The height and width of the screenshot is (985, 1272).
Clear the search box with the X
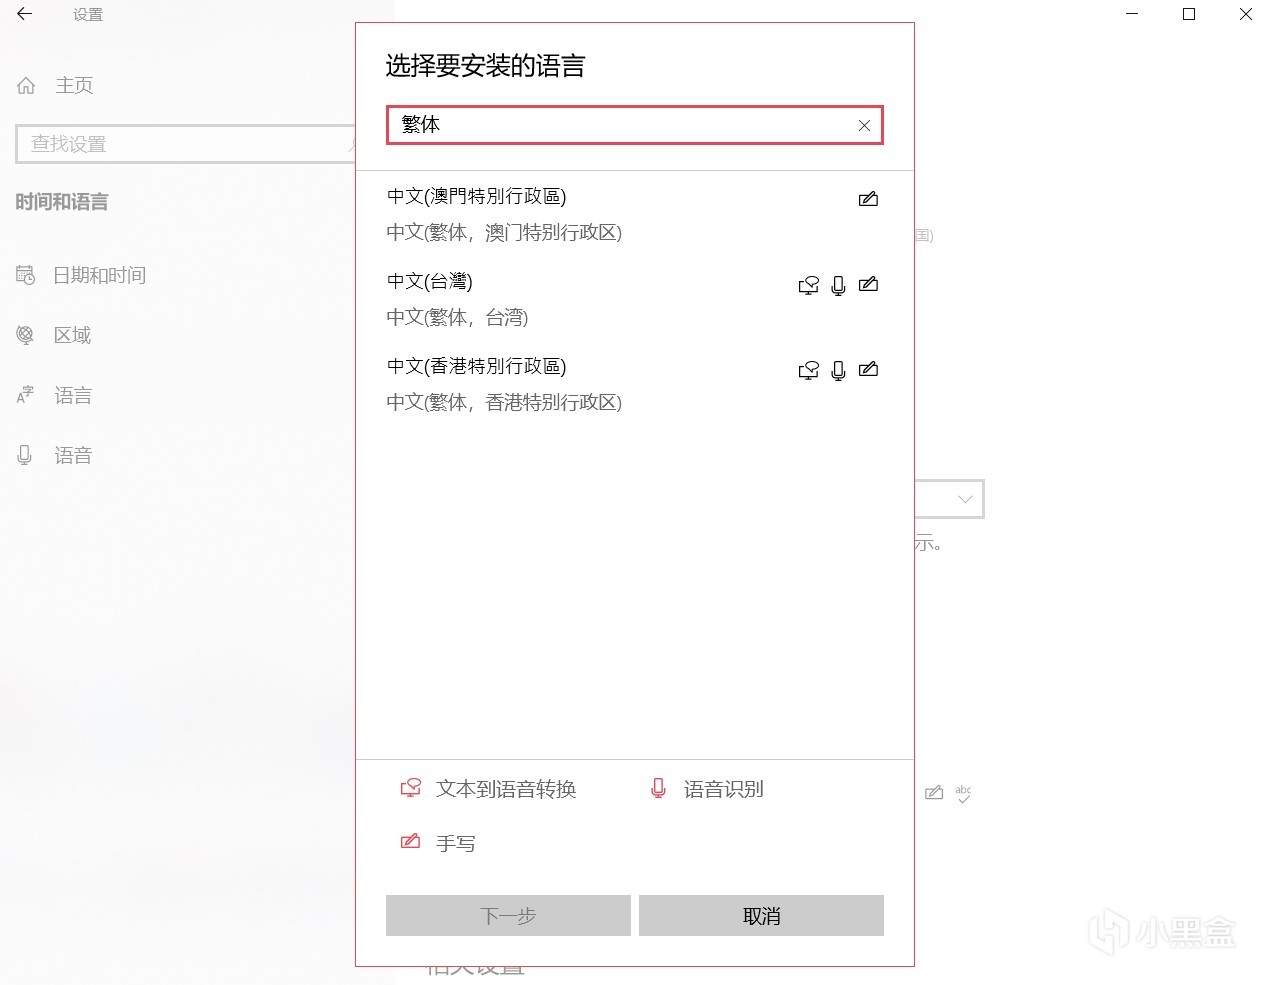pos(863,125)
